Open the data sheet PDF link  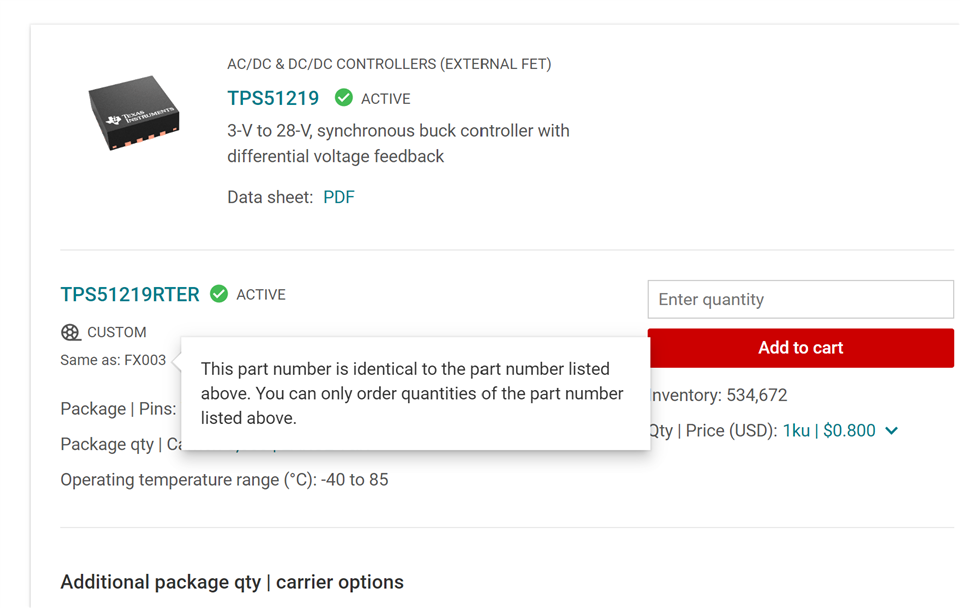[x=339, y=197]
